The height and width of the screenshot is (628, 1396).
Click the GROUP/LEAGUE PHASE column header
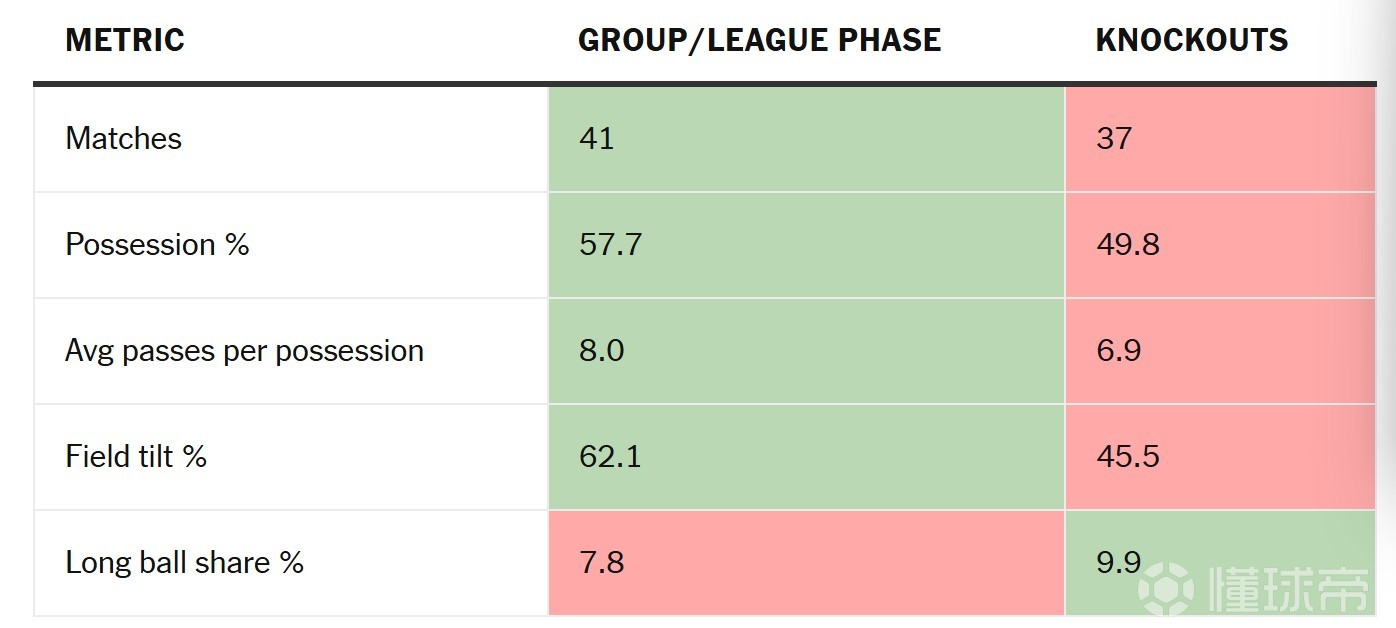click(759, 40)
